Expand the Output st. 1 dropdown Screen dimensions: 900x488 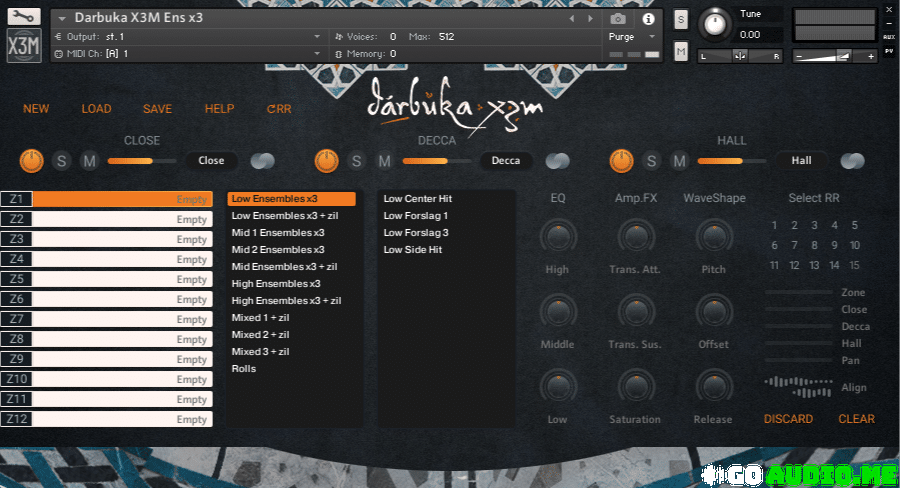(x=317, y=36)
